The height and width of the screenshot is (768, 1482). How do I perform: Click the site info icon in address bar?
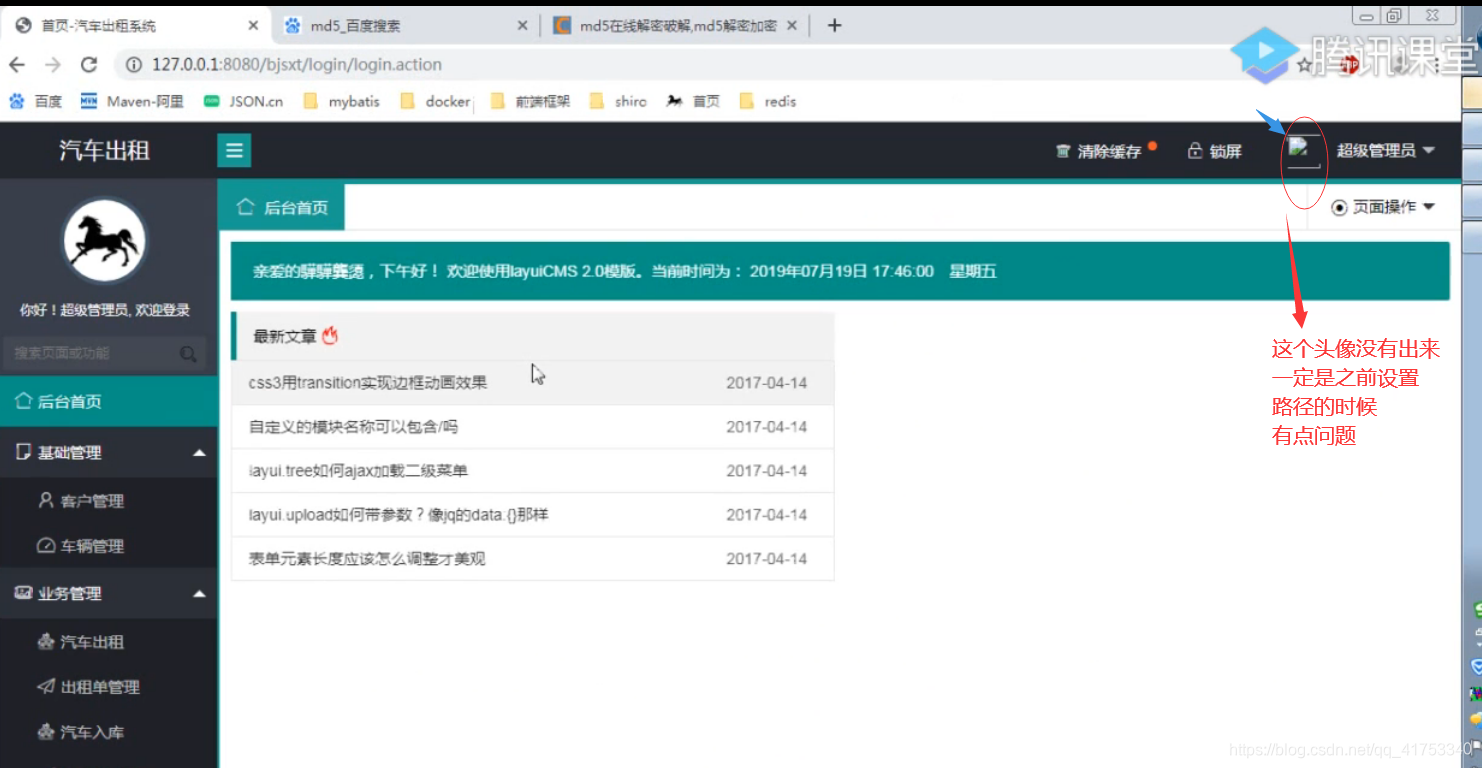[132, 65]
